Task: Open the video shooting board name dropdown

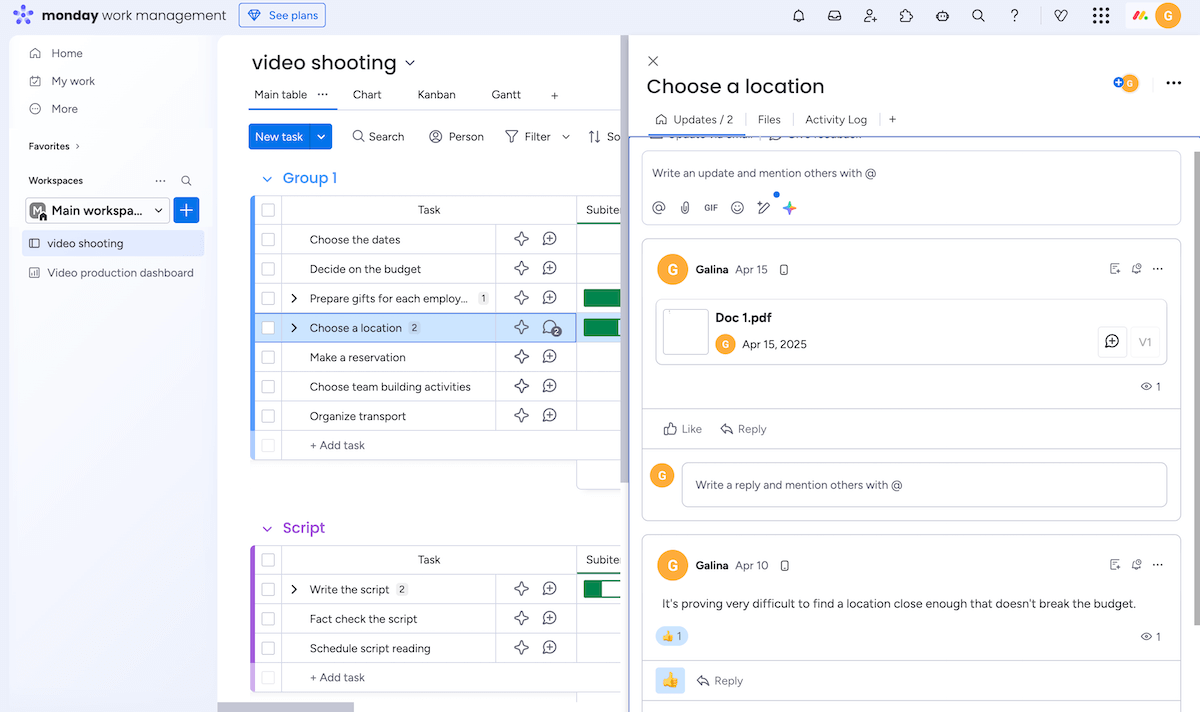Action: point(409,62)
